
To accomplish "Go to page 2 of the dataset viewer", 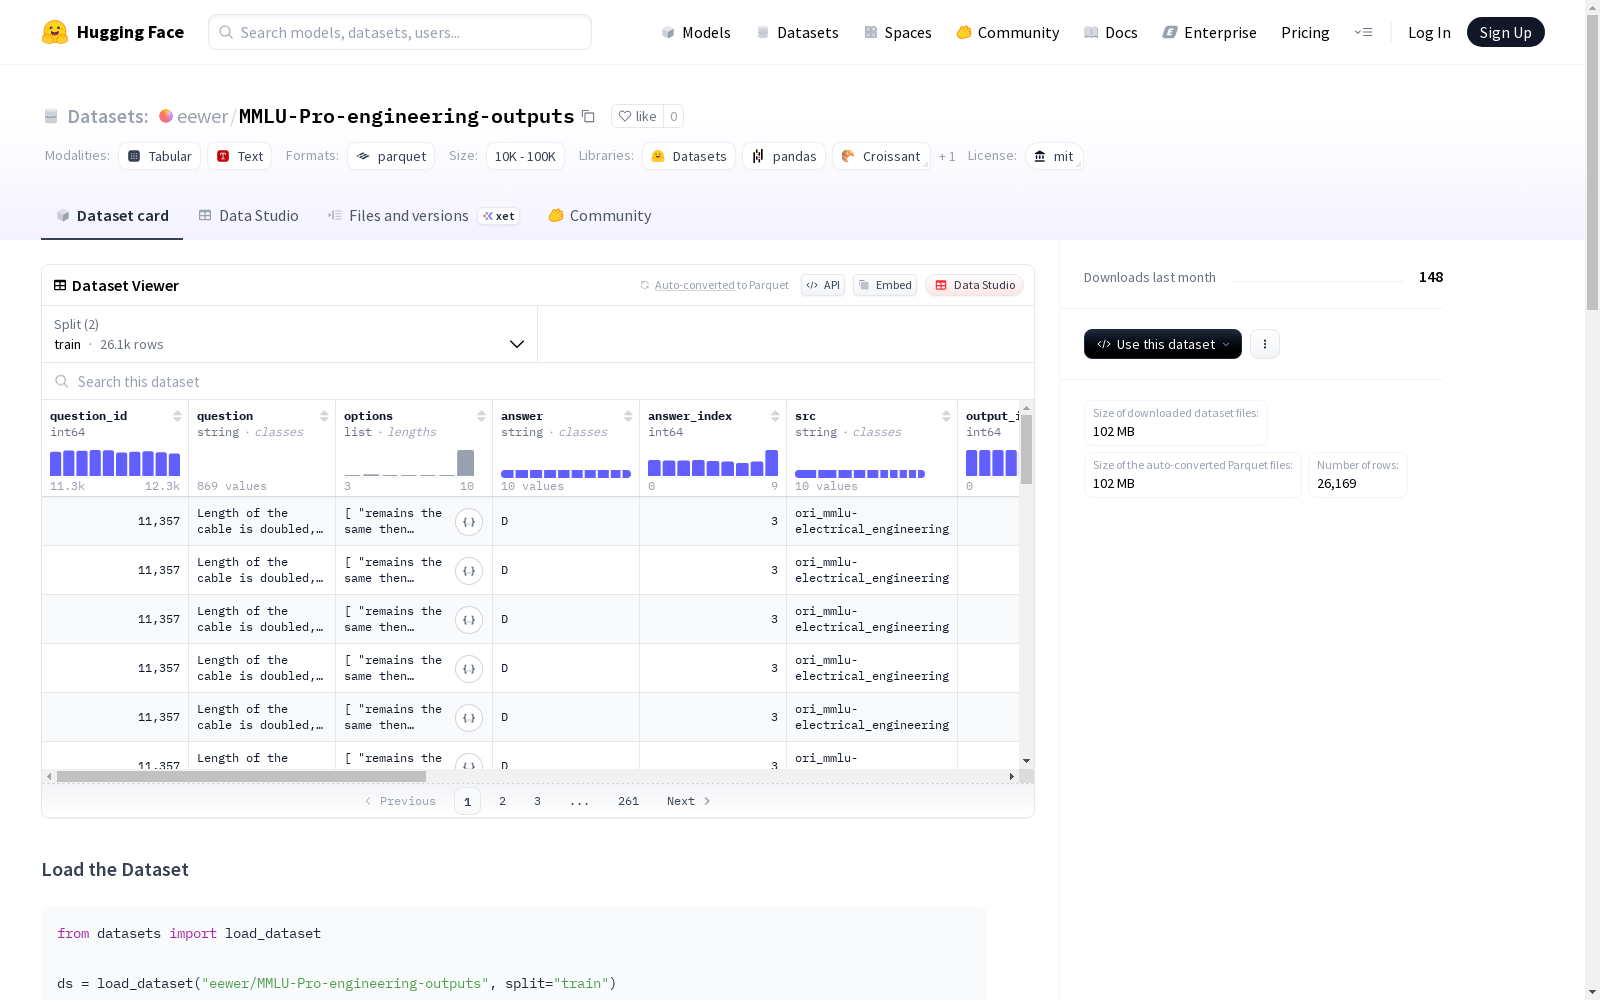I will pyautogui.click(x=502, y=801).
